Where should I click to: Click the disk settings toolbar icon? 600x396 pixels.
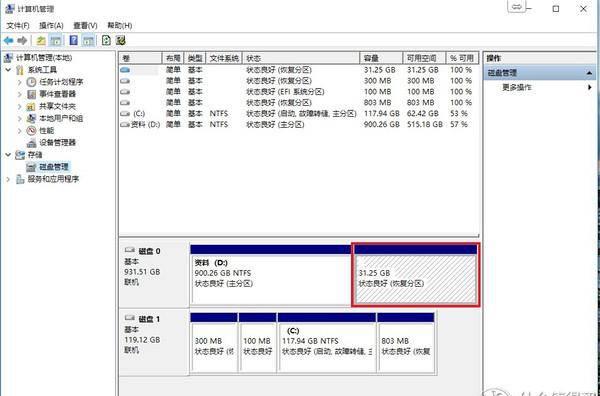[121, 40]
